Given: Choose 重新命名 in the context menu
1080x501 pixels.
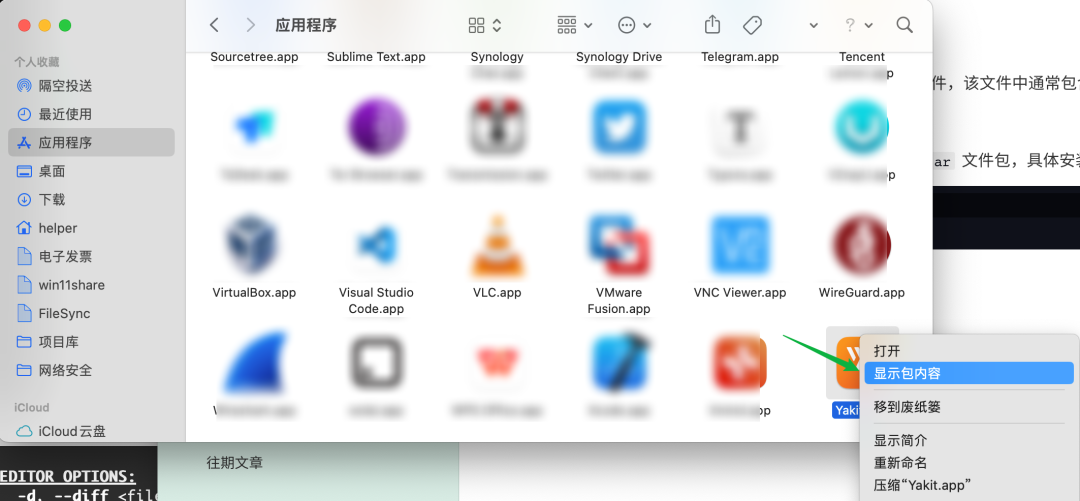Looking at the screenshot, I should (970, 462).
